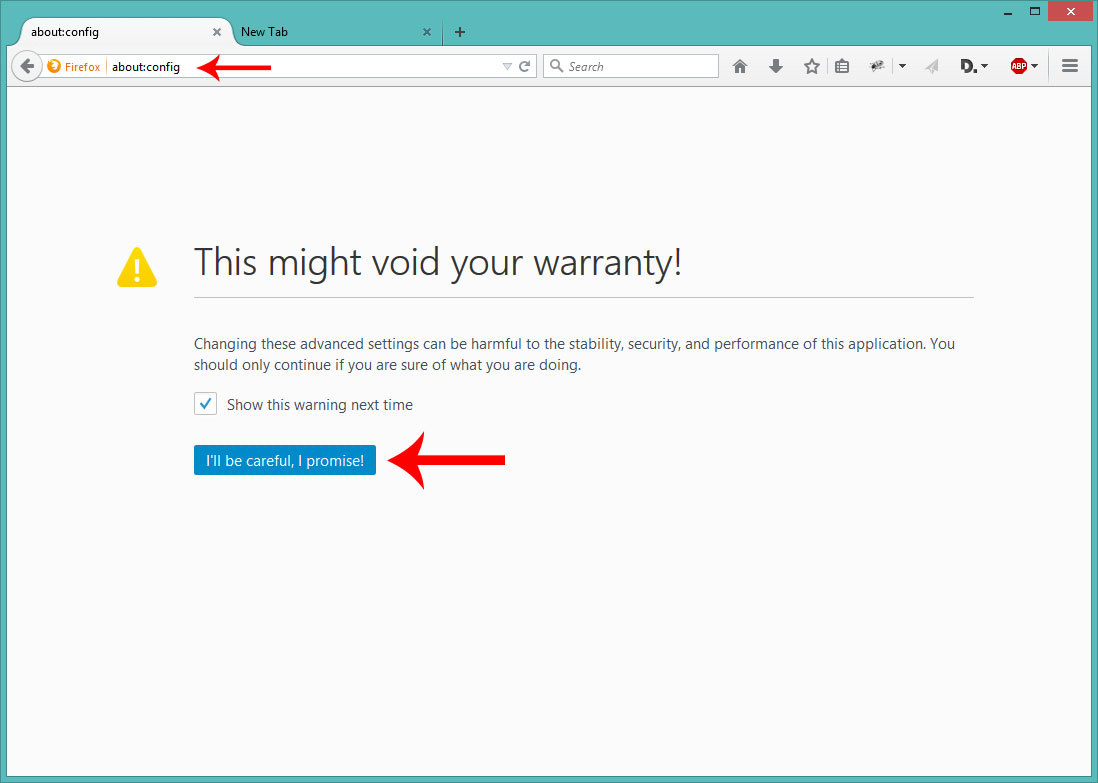Image resolution: width=1098 pixels, height=783 pixels.
Task: Click the magnifier icon in the search box
Action: pos(557,66)
